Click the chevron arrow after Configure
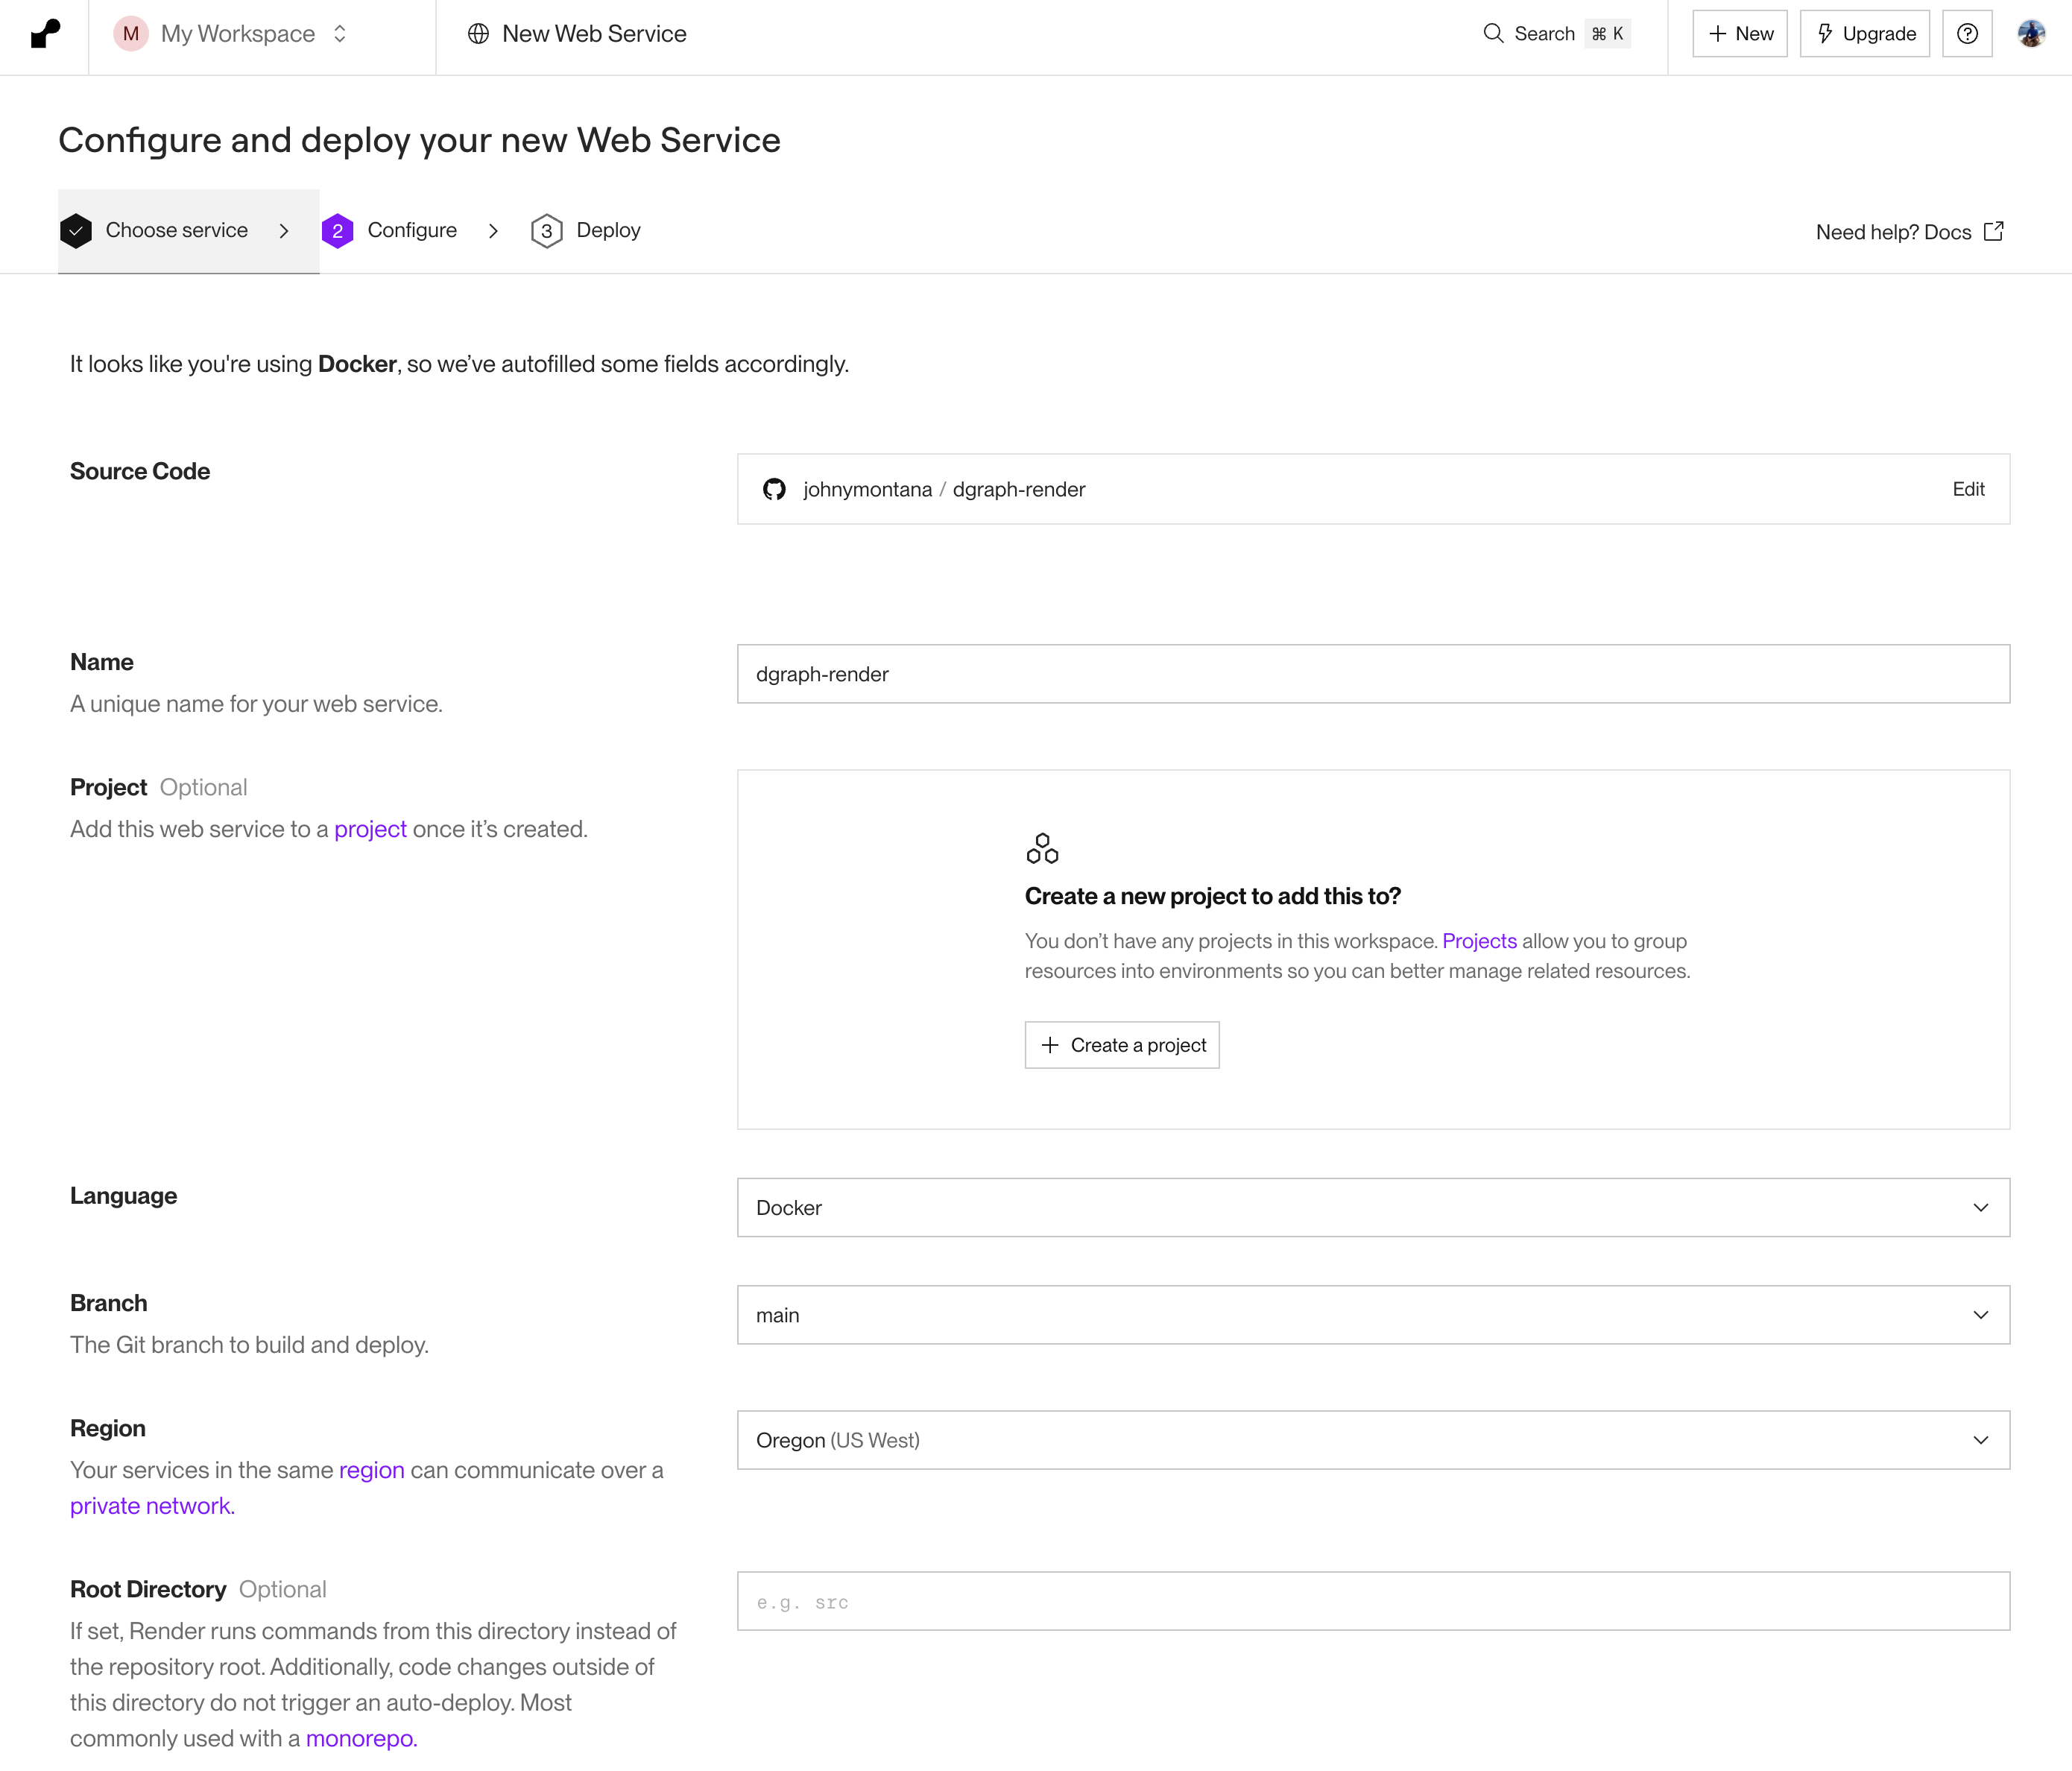The height and width of the screenshot is (1771, 2072). (493, 231)
